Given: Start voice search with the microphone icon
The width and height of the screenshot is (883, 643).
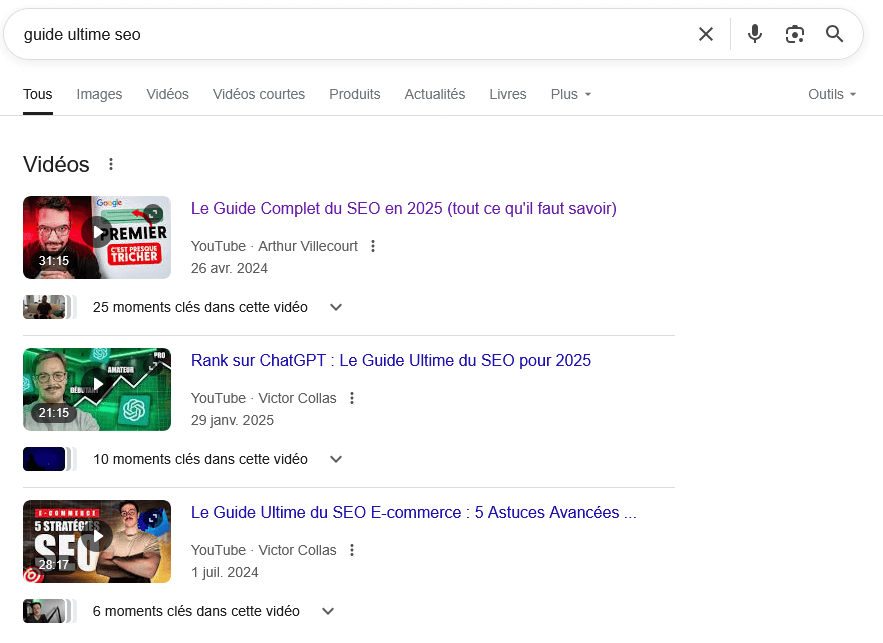Looking at the screenshot, I should (755, 34).
